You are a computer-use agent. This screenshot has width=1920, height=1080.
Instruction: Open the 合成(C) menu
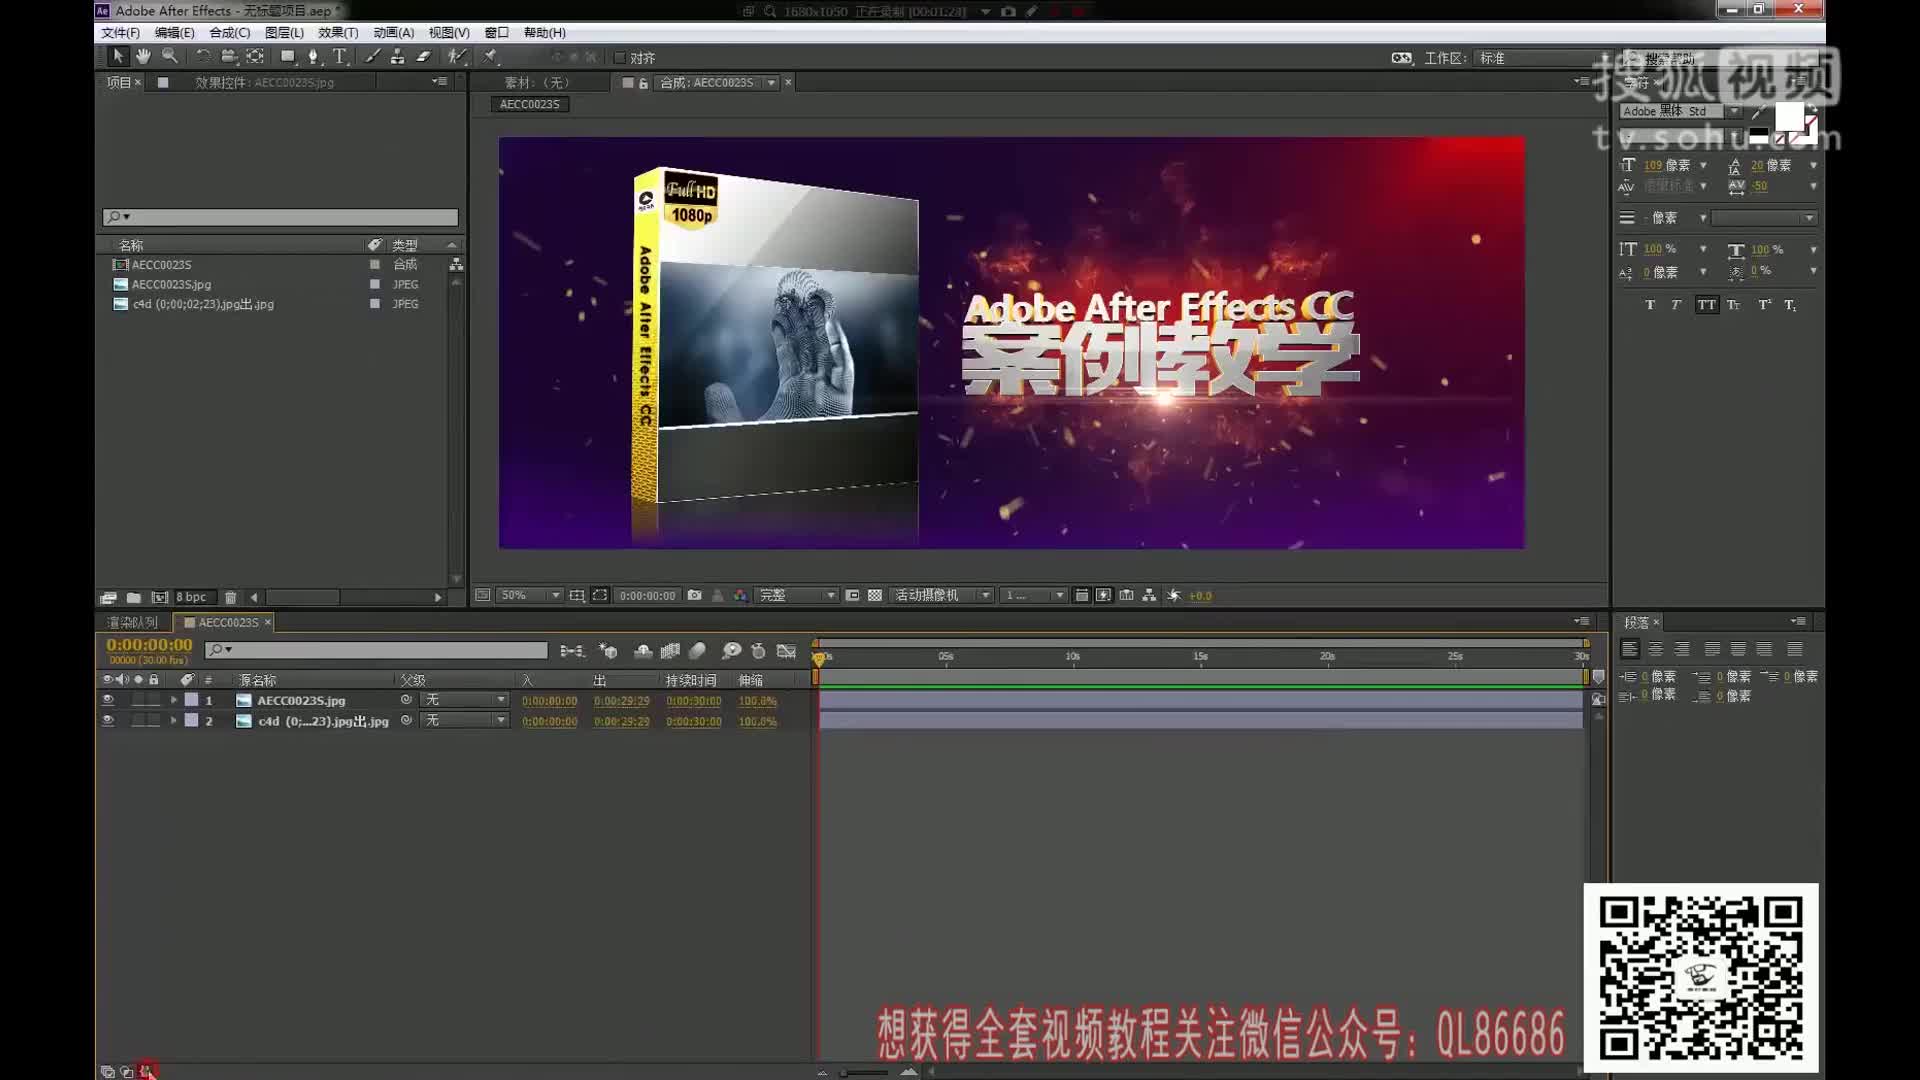229,33
